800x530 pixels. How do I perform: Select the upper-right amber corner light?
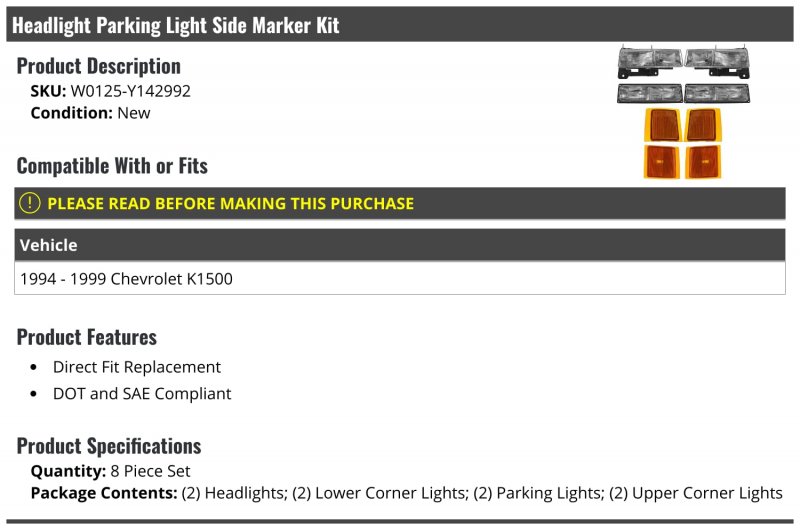[705, 126]
